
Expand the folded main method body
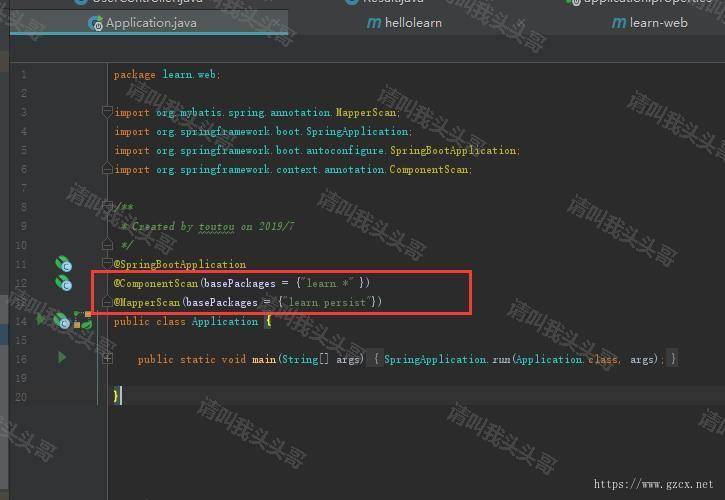coord(107,358)
